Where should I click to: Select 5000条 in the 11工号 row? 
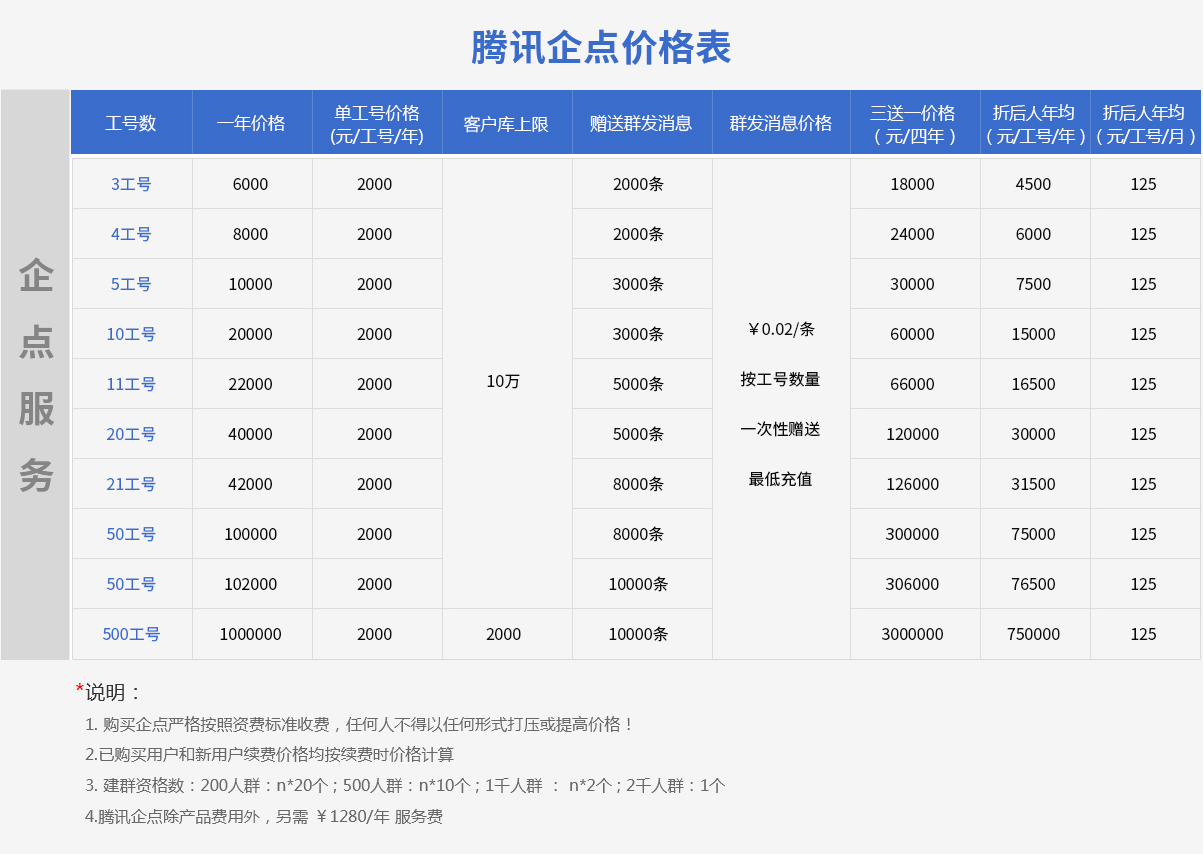coord(638,384)
